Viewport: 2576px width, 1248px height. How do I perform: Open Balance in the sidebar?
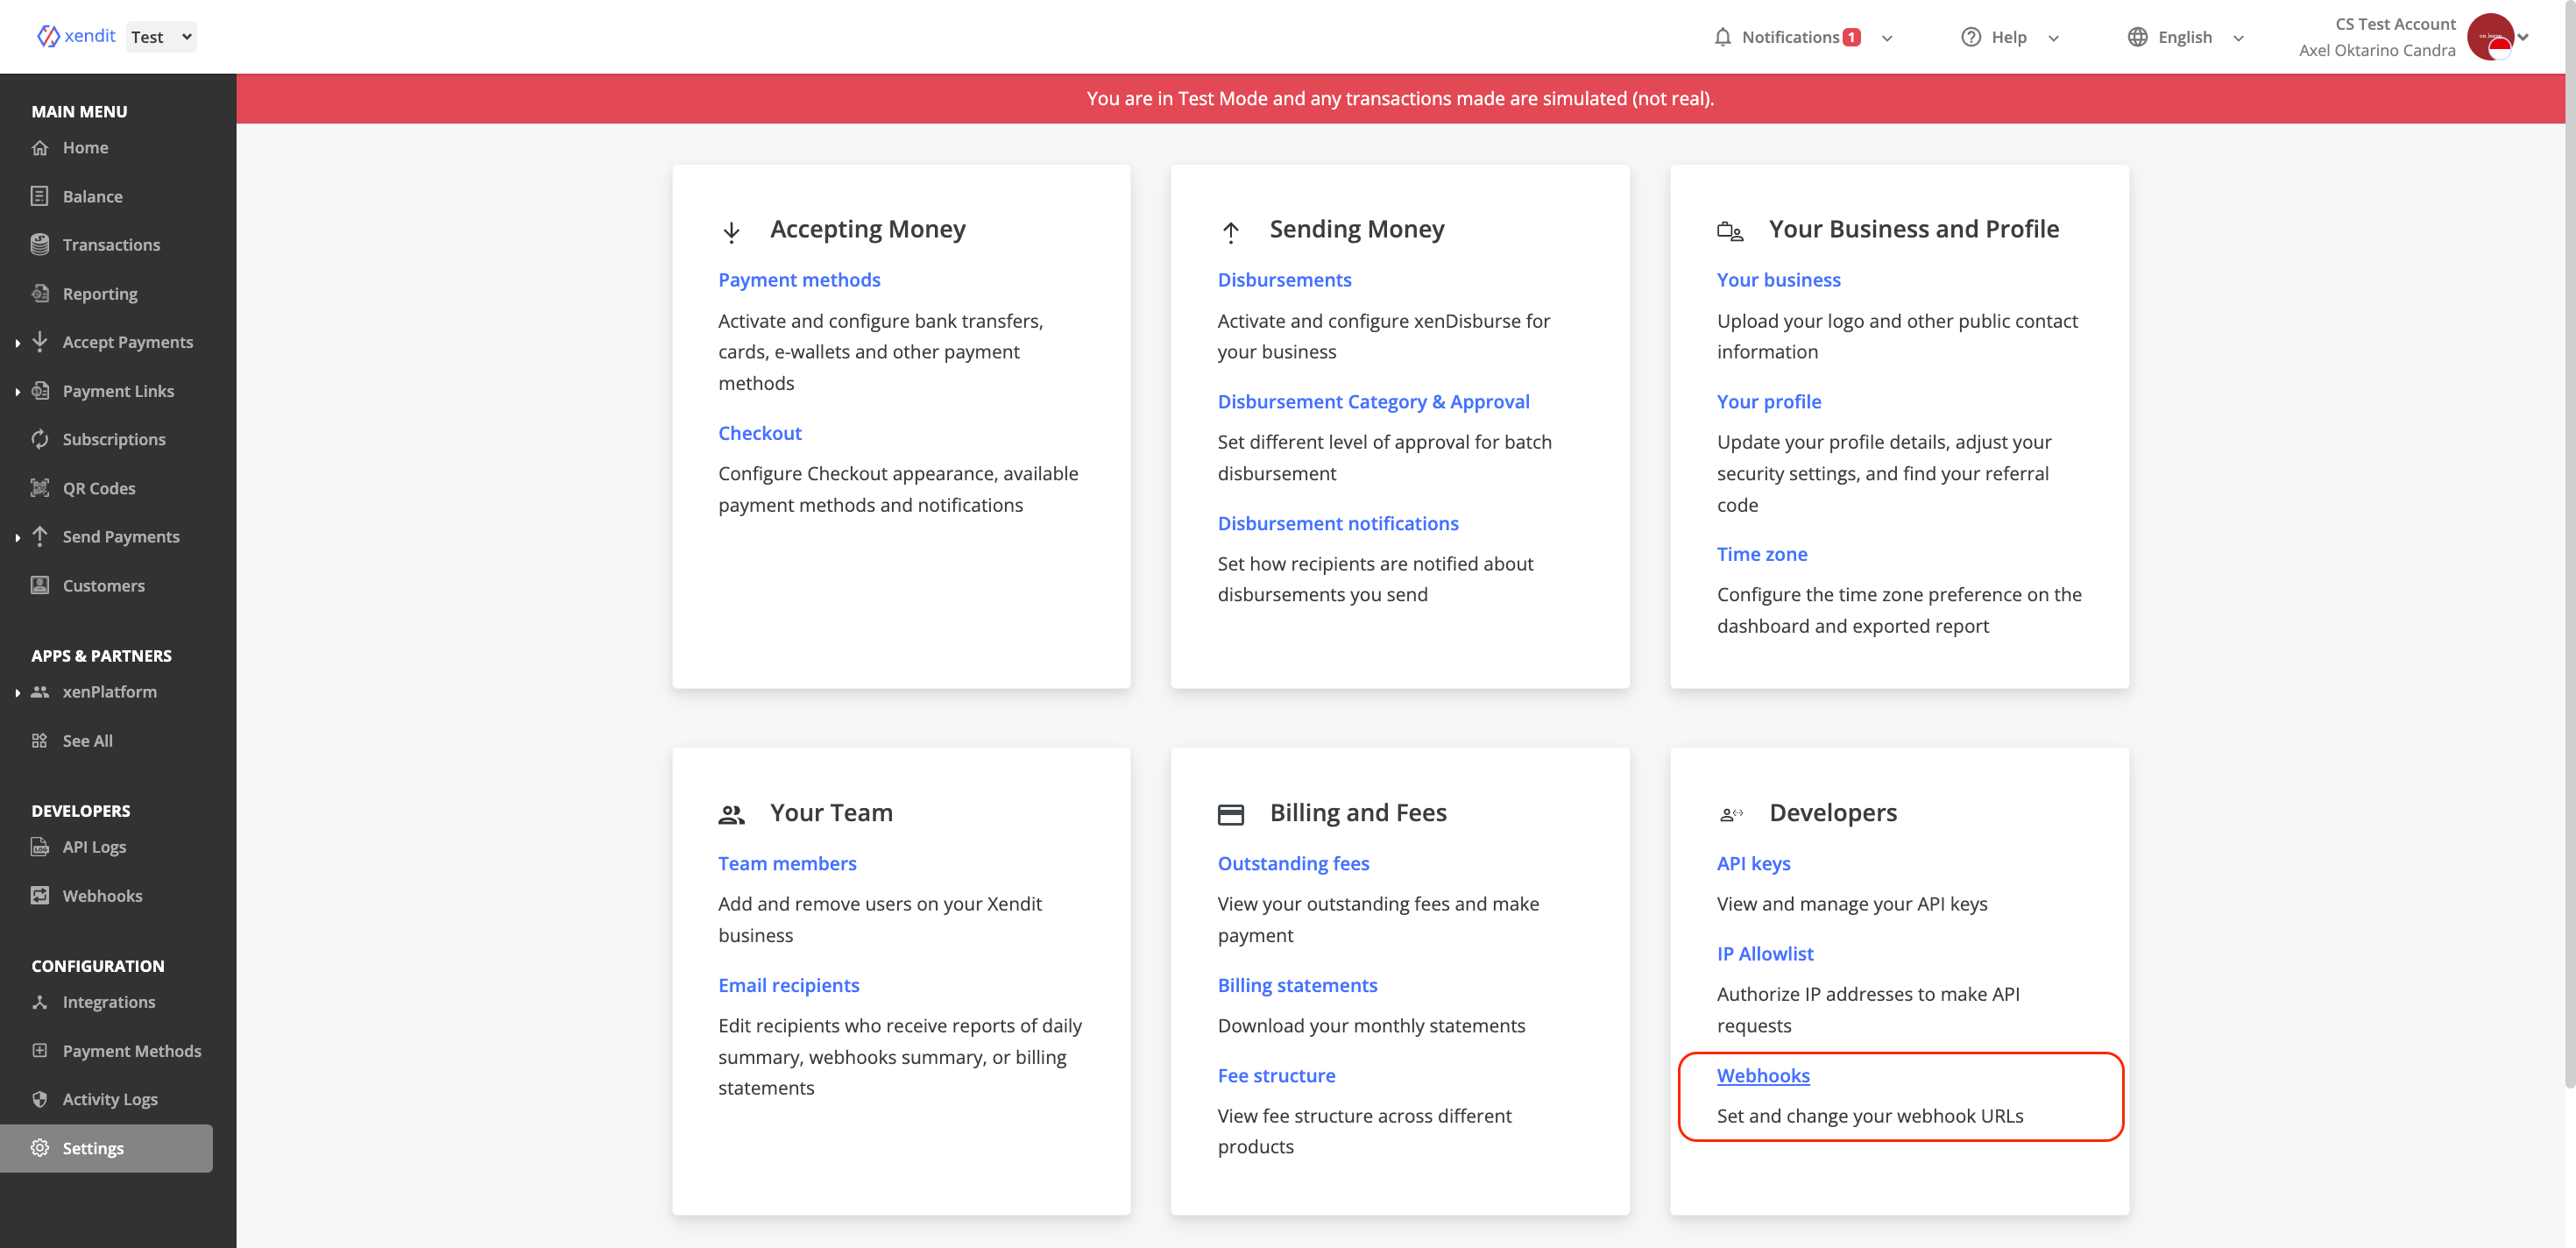click(x=92, y=197)
